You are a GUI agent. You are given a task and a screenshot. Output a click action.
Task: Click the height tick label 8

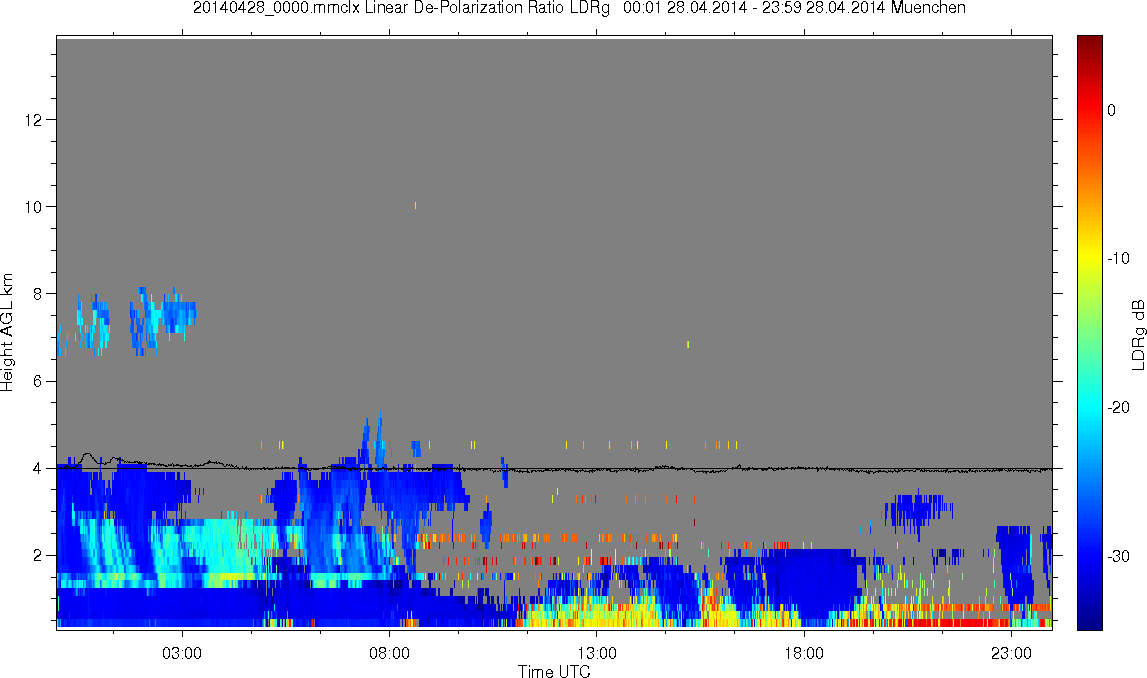click(x=37, y=293)
